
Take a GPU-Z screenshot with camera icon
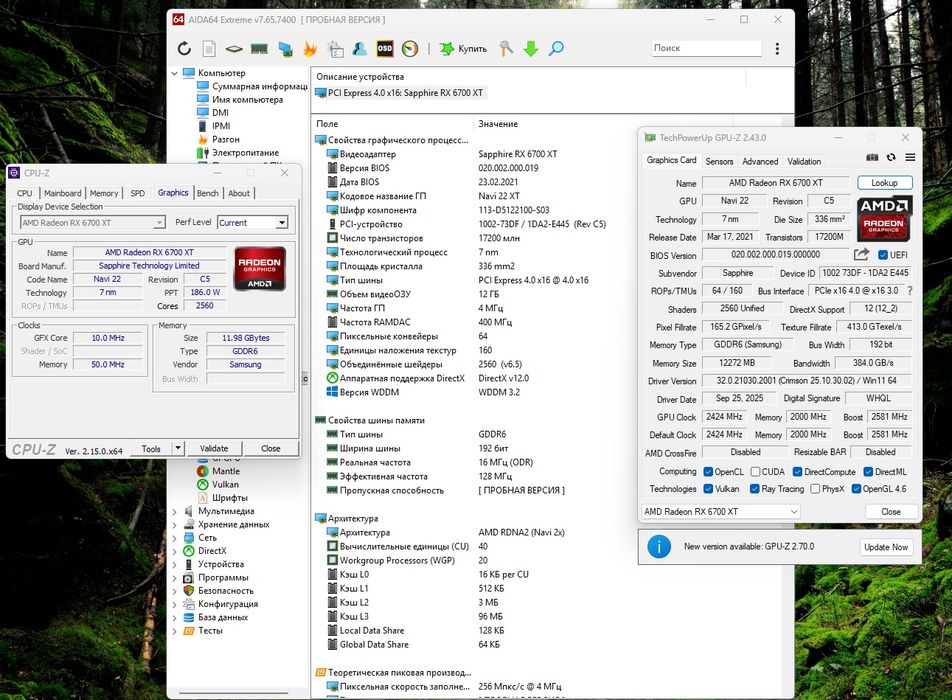(x=872, y=157)
